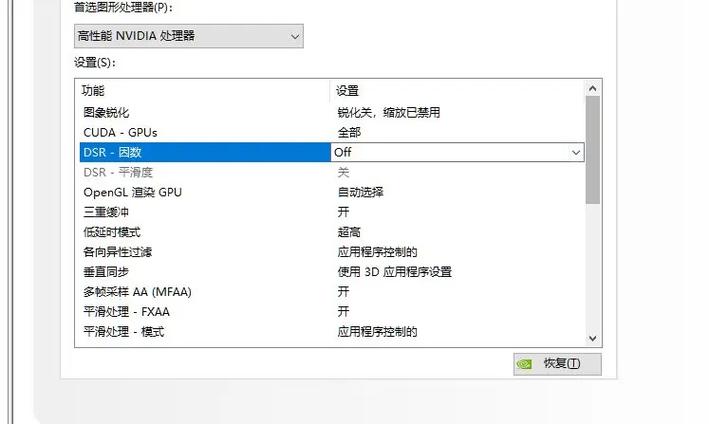Click the NVIDIA logo icon beside 恢复
Viewport: 709px width, 424px height.
click(526, 363)
